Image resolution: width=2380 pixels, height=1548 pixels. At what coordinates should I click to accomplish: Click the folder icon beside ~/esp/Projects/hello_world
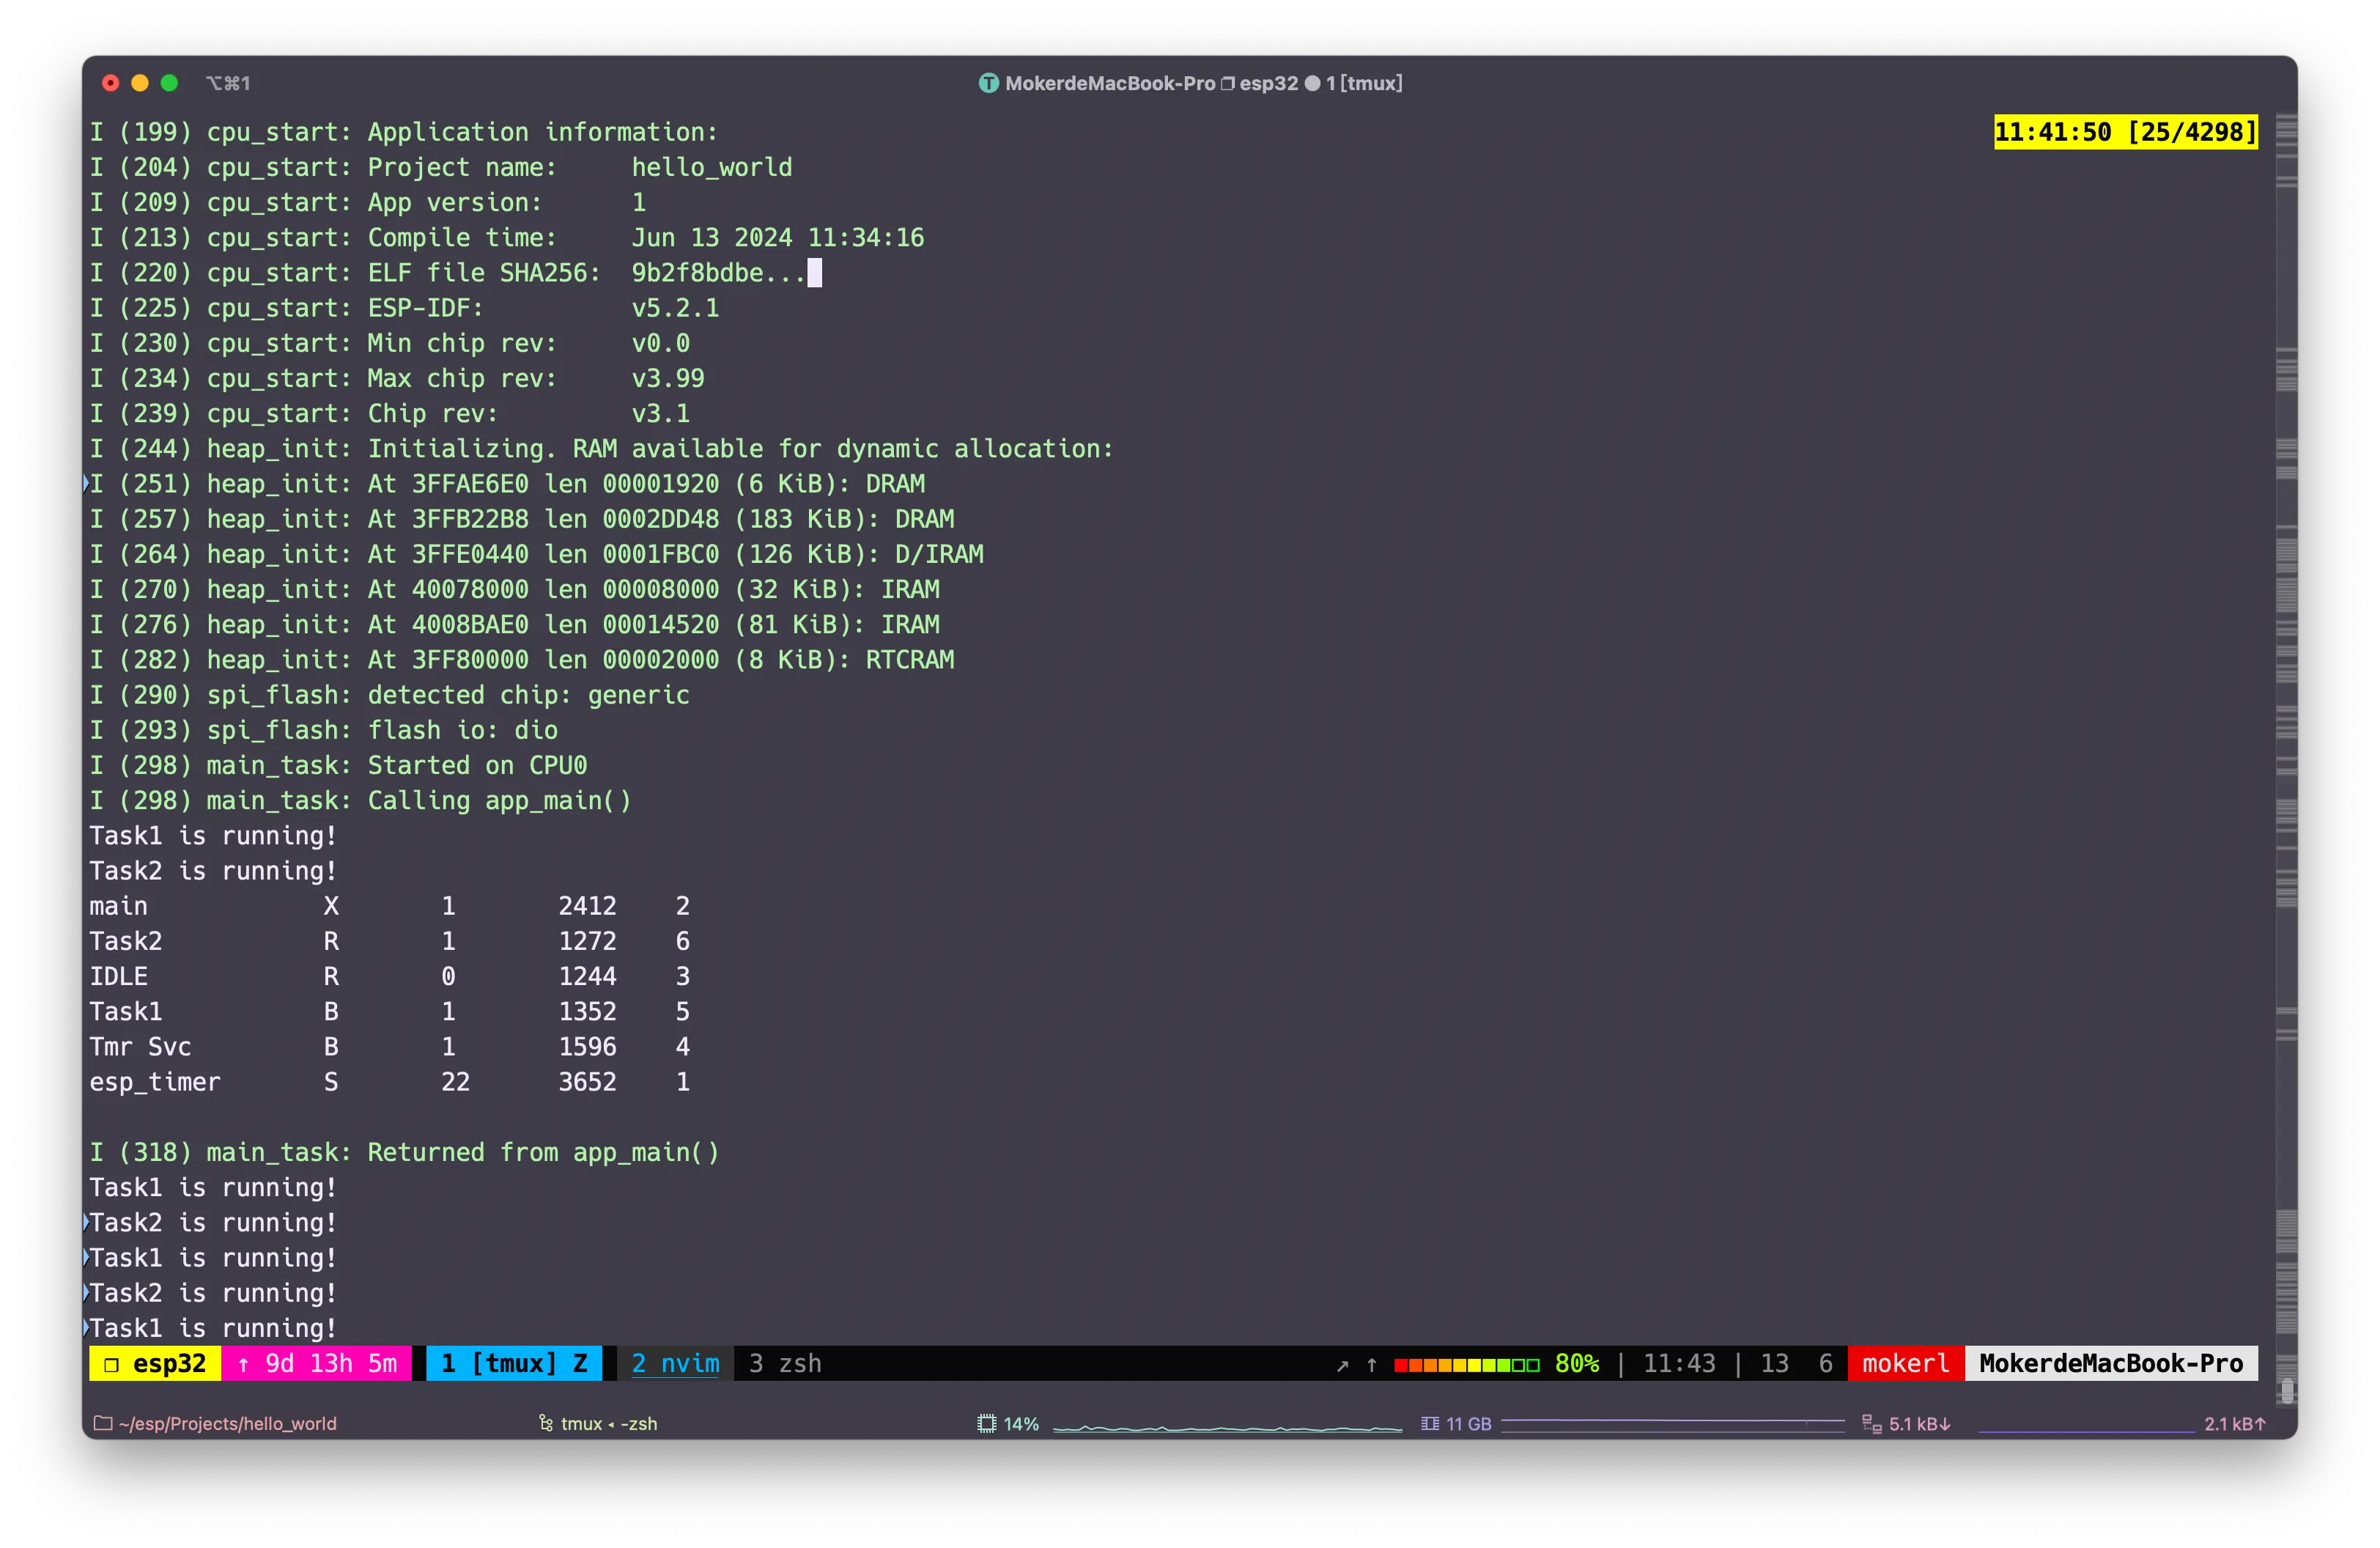tap(102, 1422)
